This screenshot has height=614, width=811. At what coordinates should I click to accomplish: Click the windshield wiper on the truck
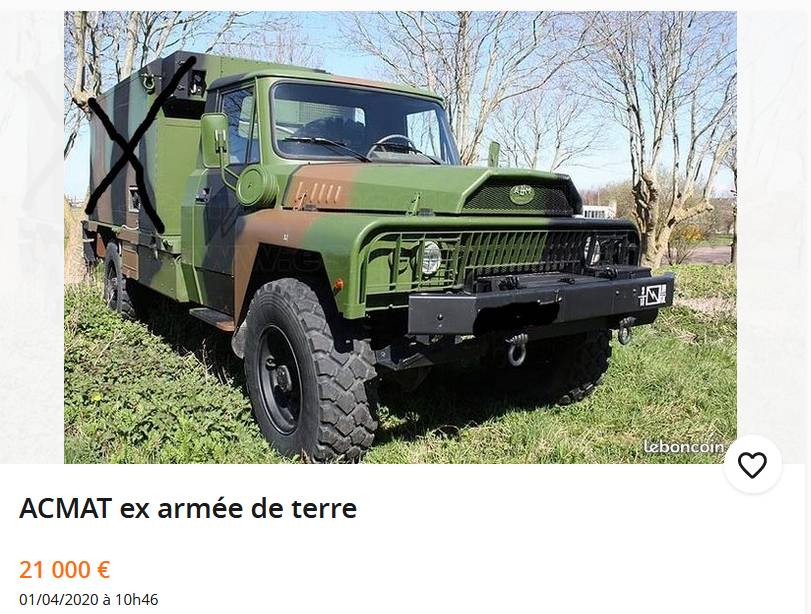click(x=326, y=146)
